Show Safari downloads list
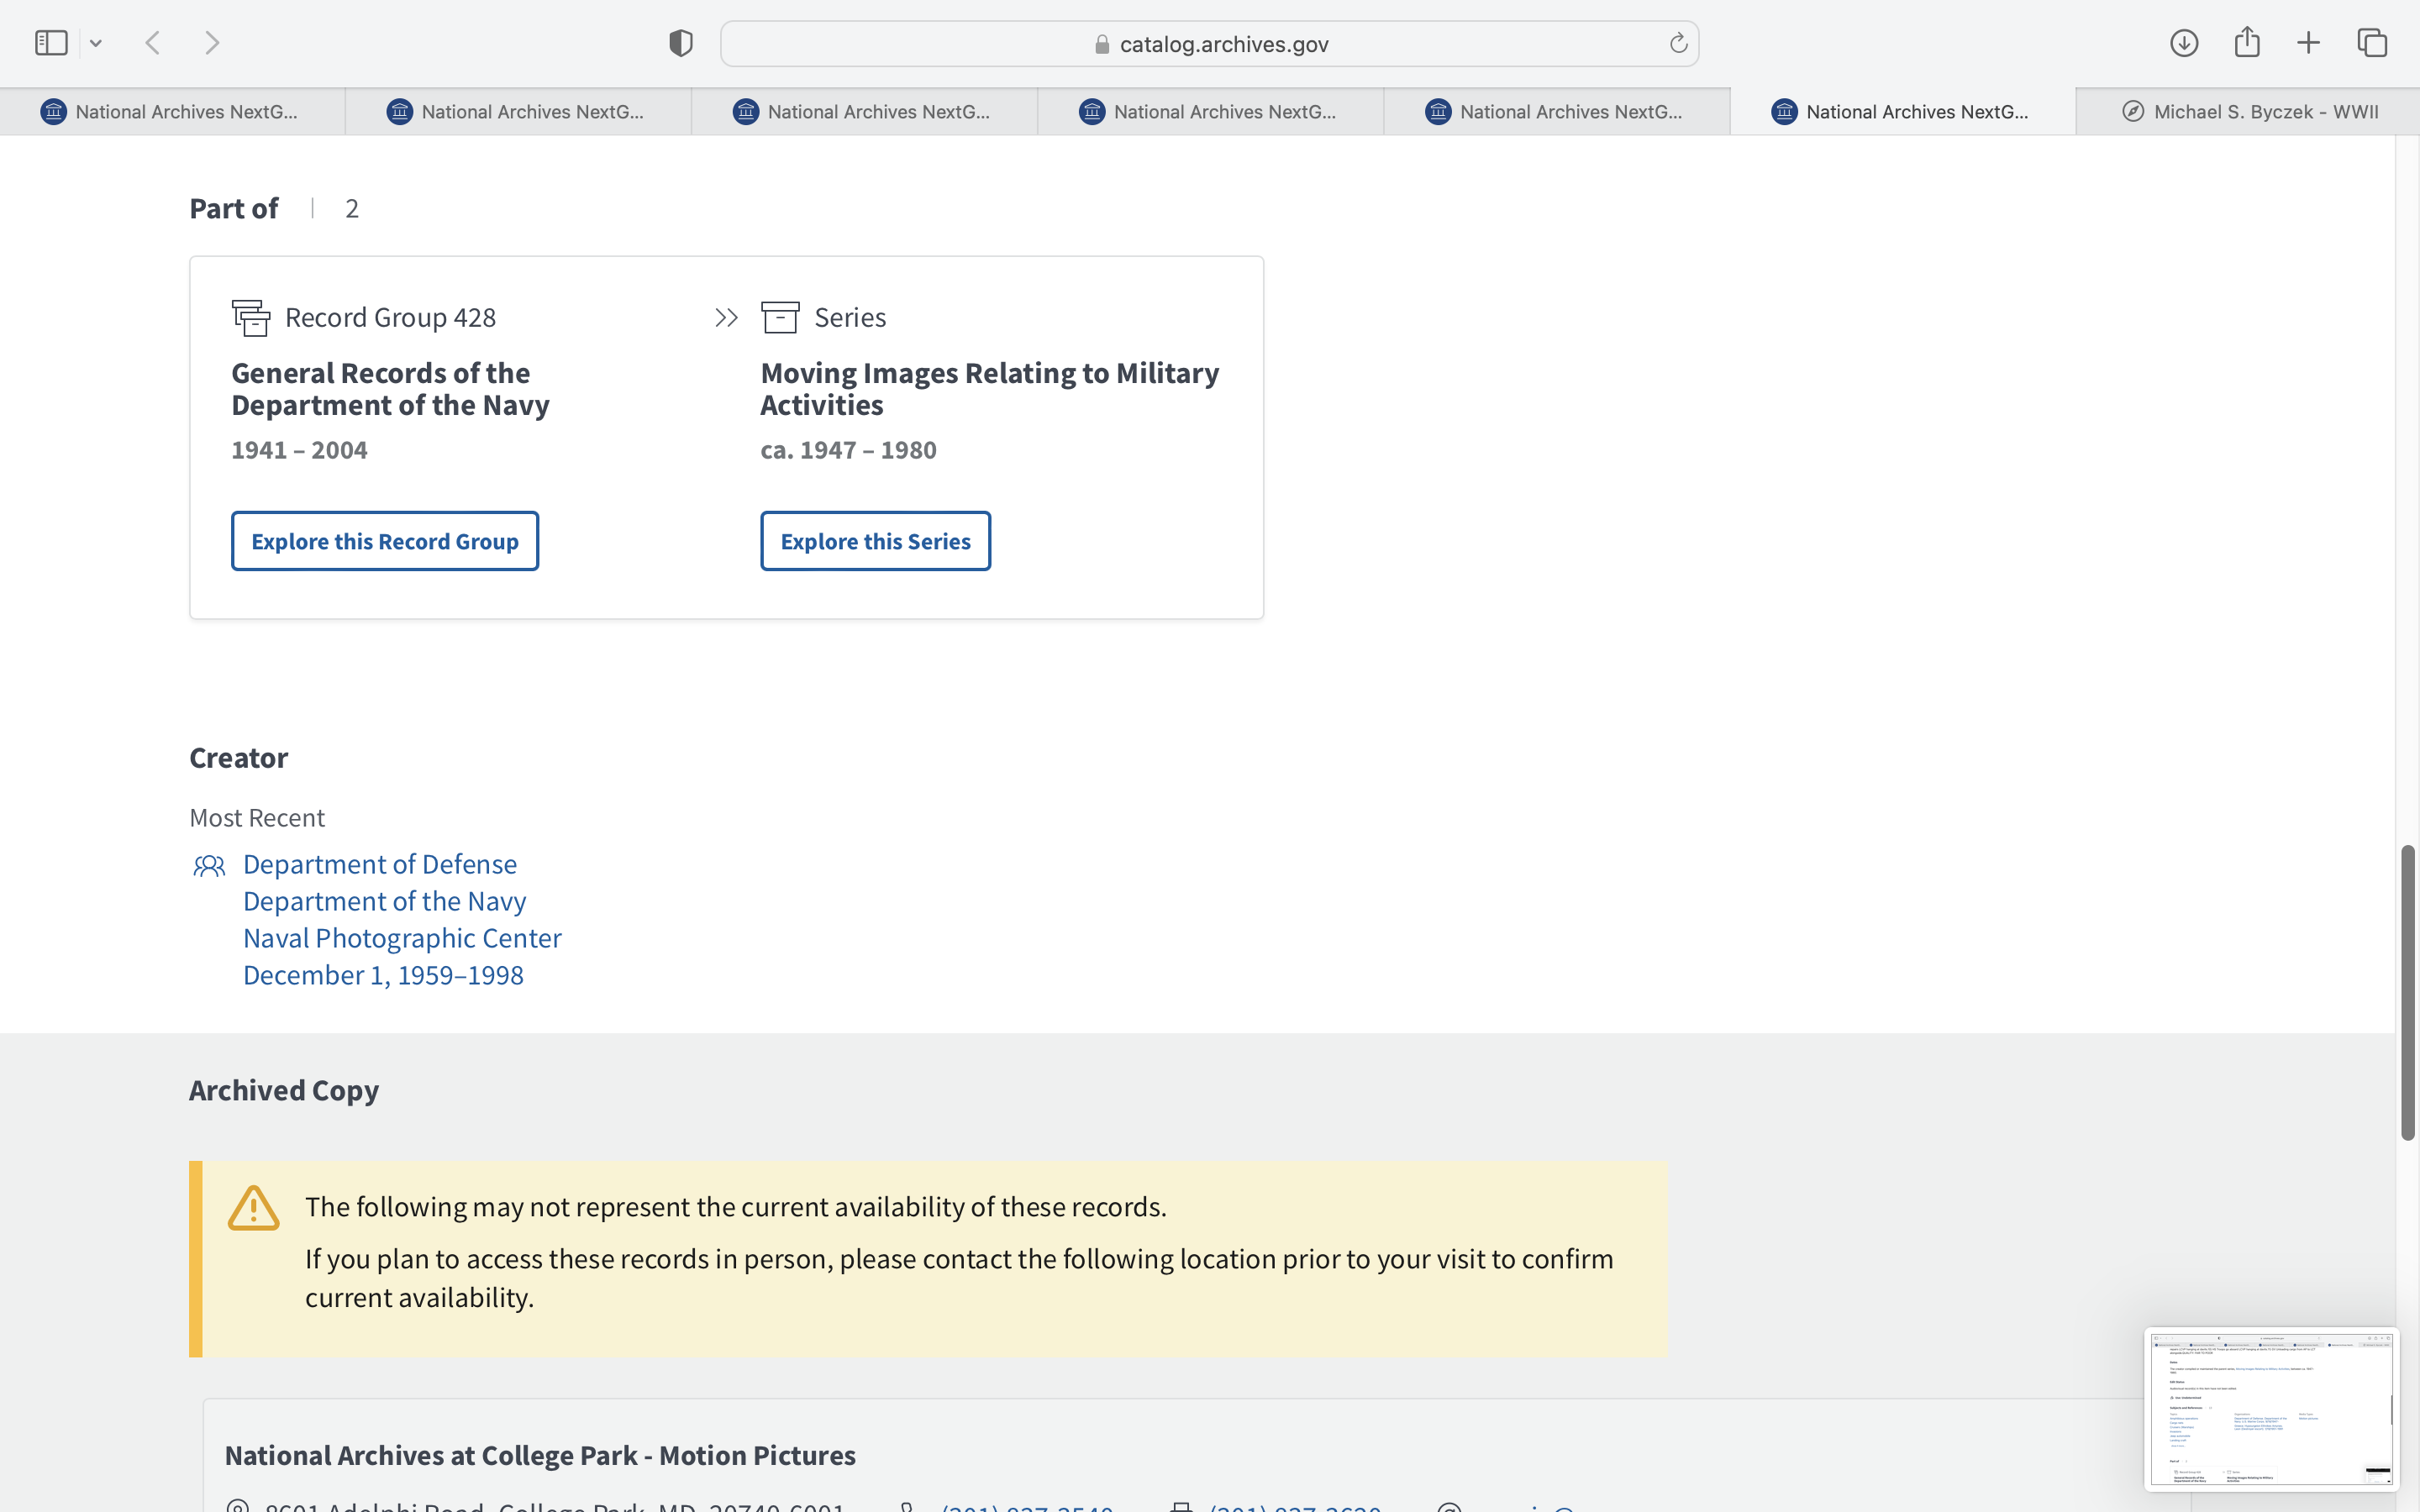Viewport: 2420px width, 1512px height. tap(2183, 43)
